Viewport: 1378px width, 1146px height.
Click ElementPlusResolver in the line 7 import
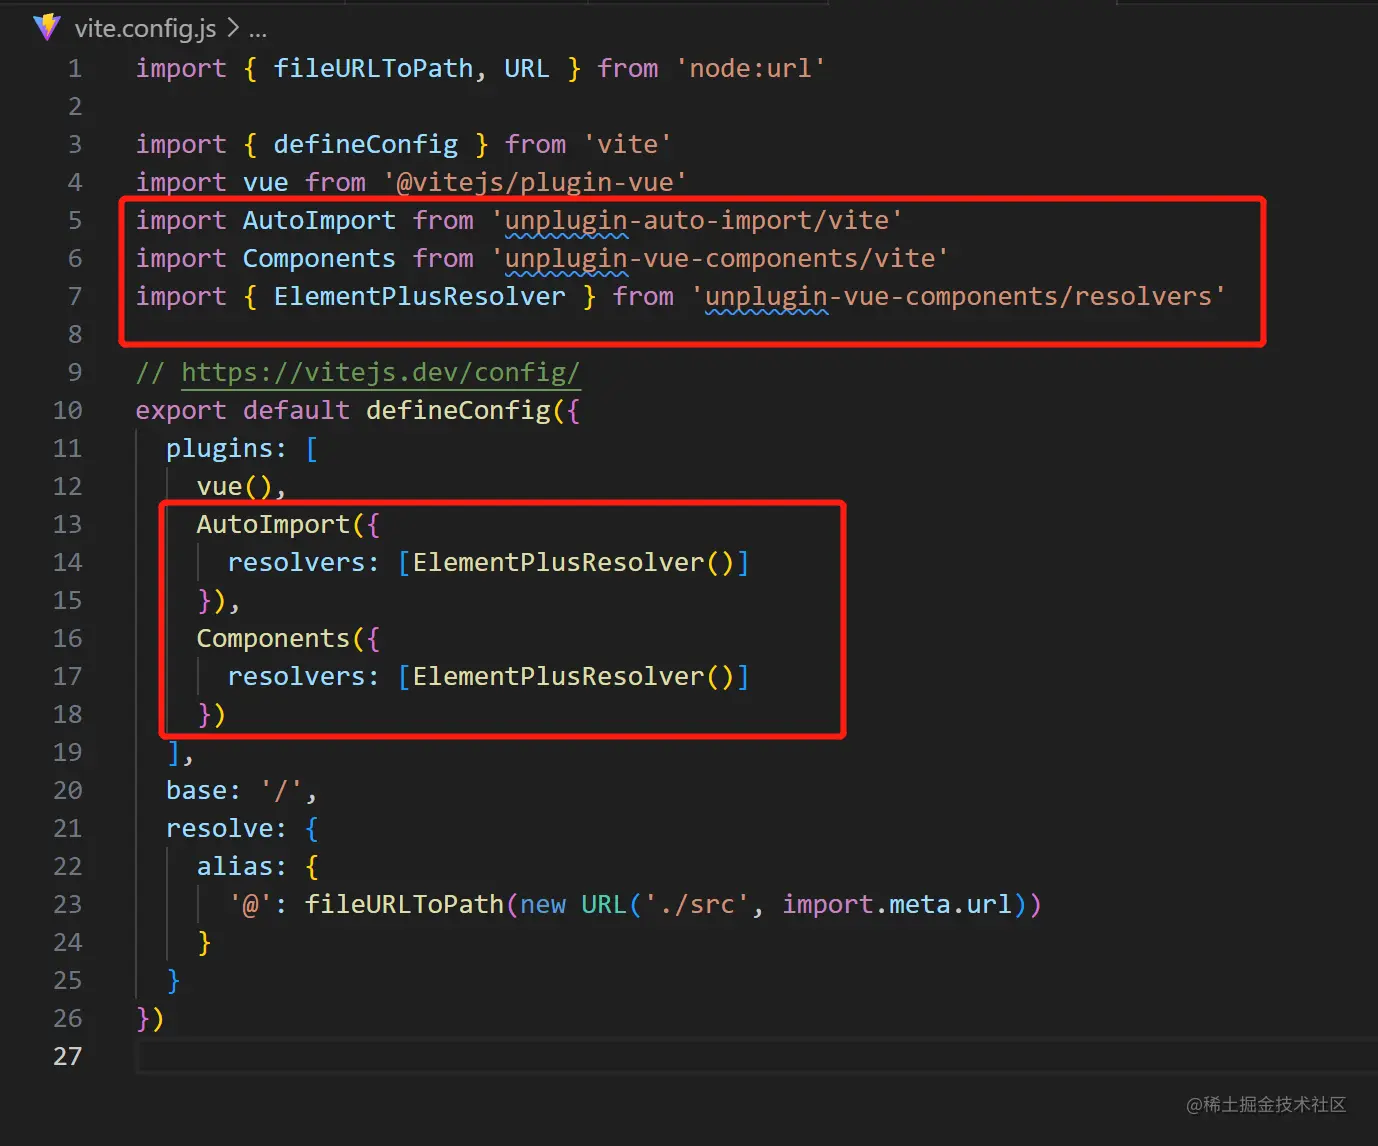click(420, 296)
